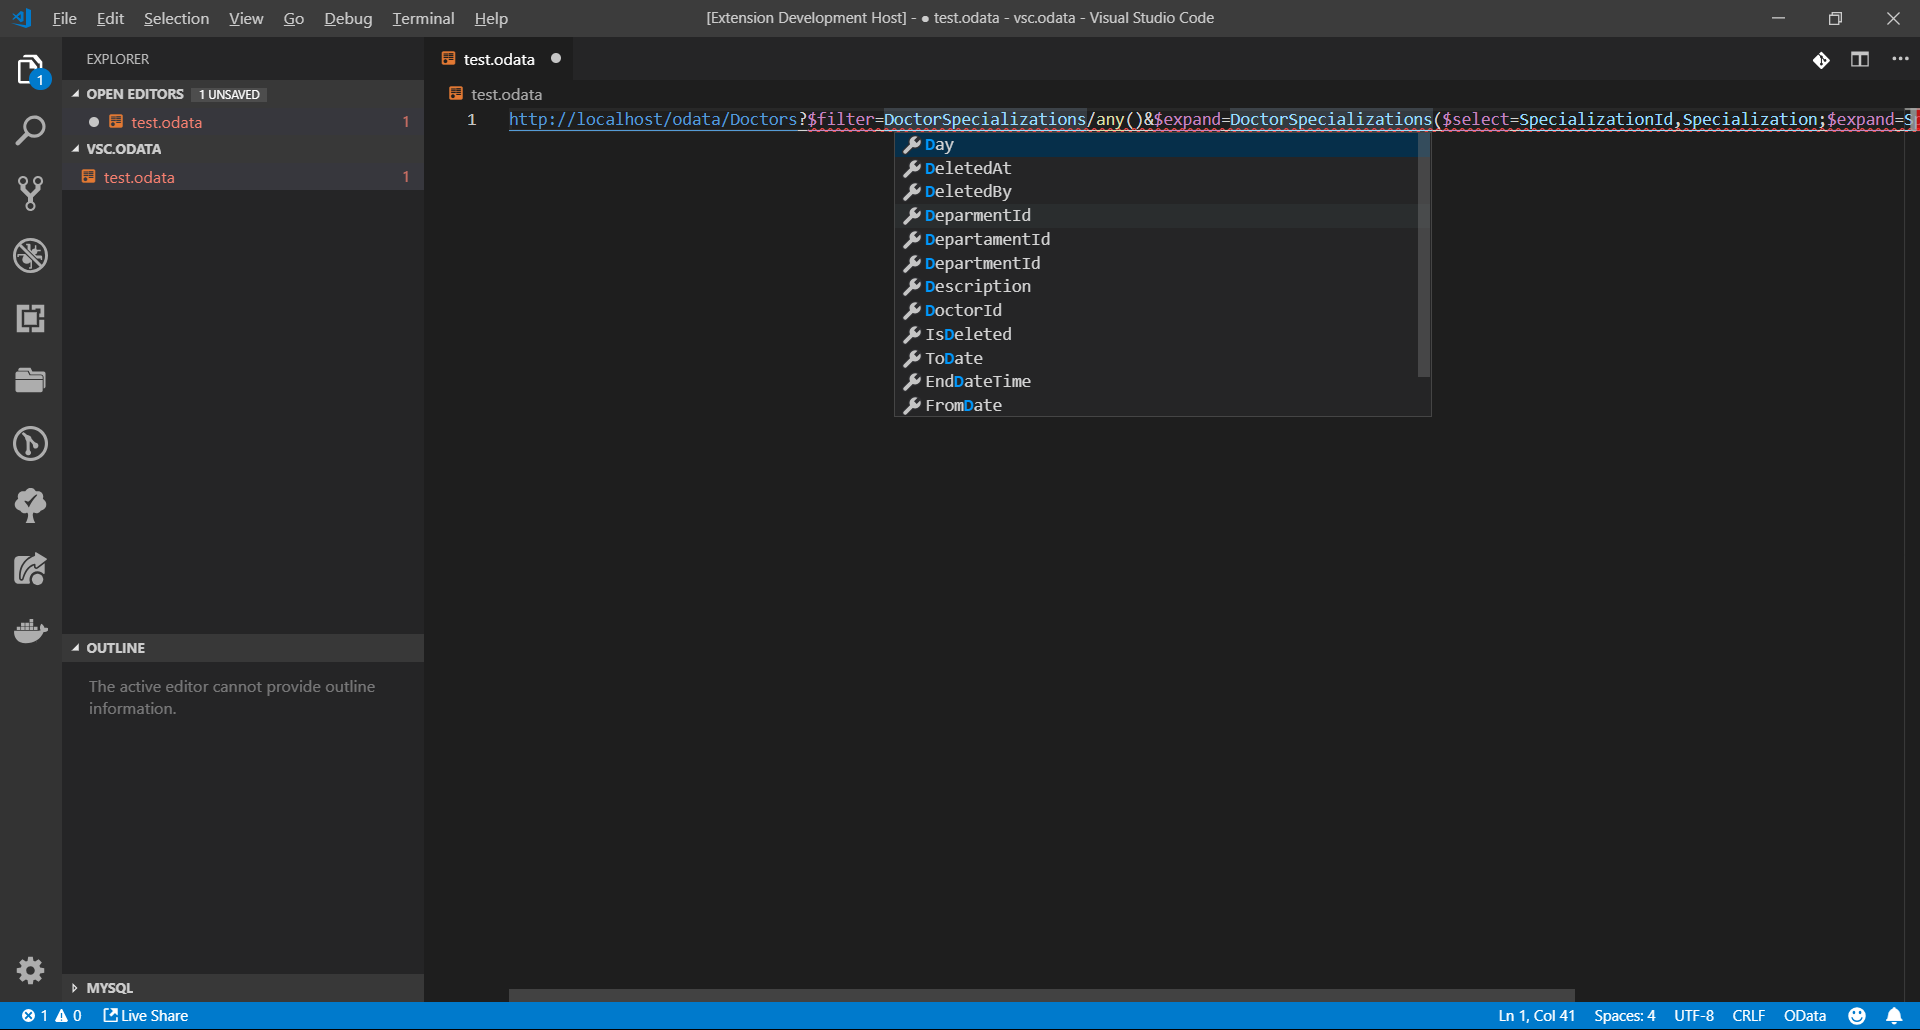Viewport: 1920px width, 1030px height.
Task: Start Live Share from status bar
Action: tap(146, 1015)
